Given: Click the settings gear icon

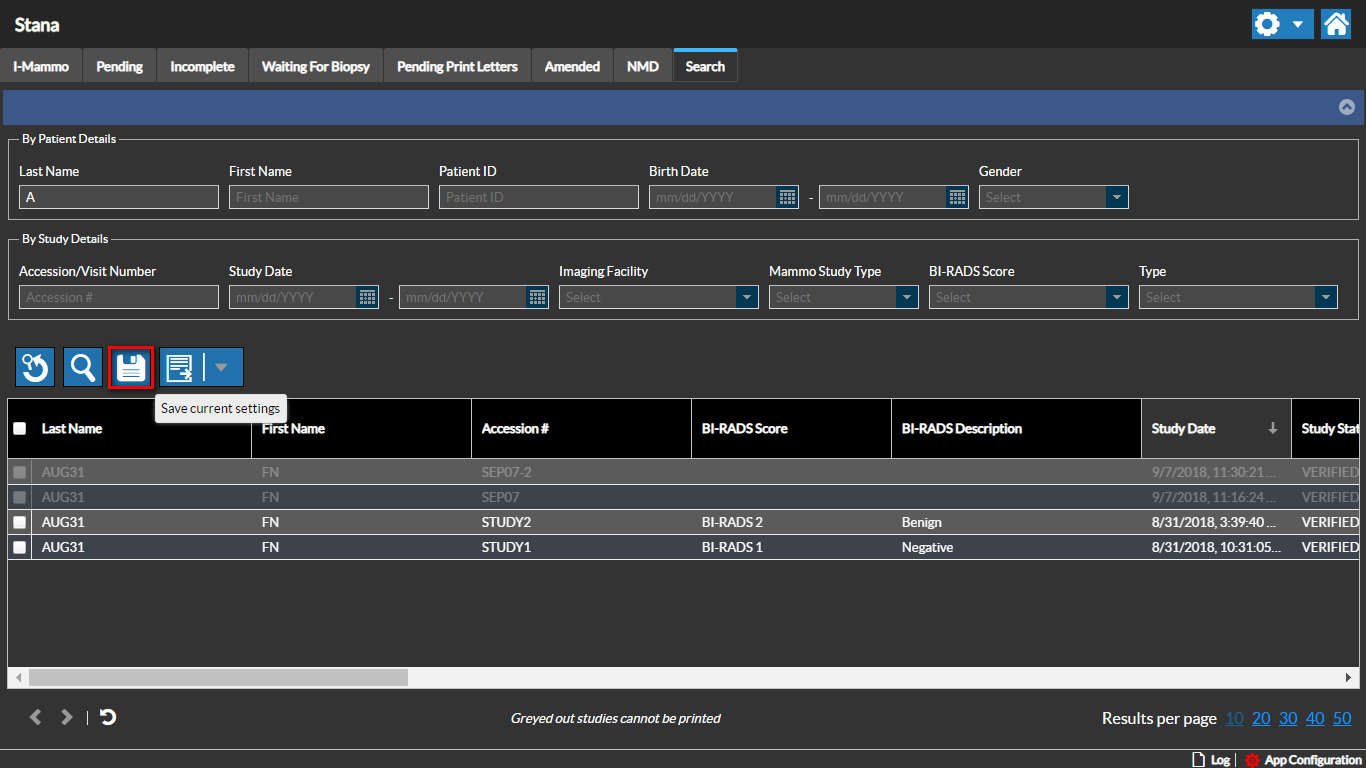Looking at the screenshot, I should tap(1268, 24).
